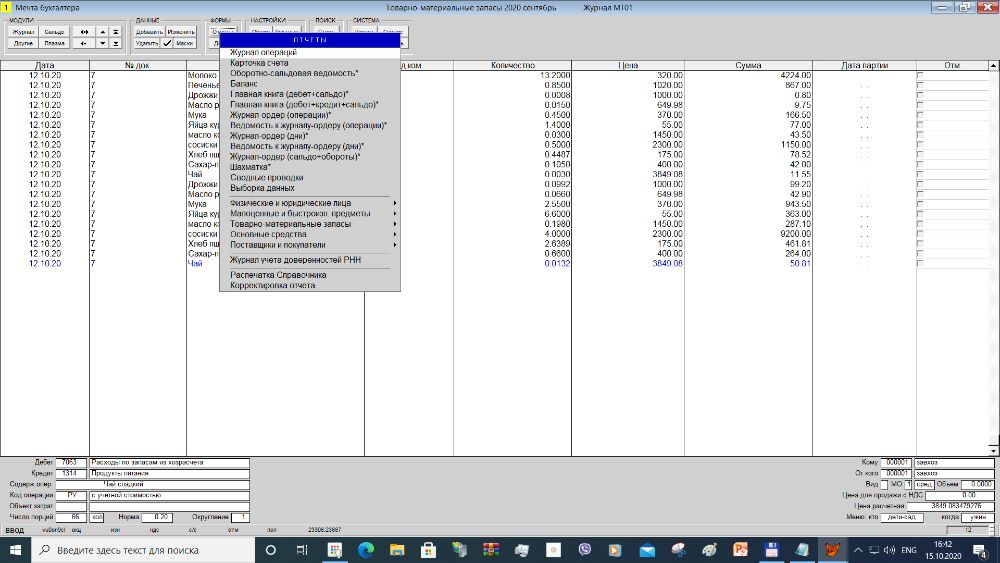
Task: Click the left arrow toolbar icon
Action: pyautogui.click(x=84, y=43)
